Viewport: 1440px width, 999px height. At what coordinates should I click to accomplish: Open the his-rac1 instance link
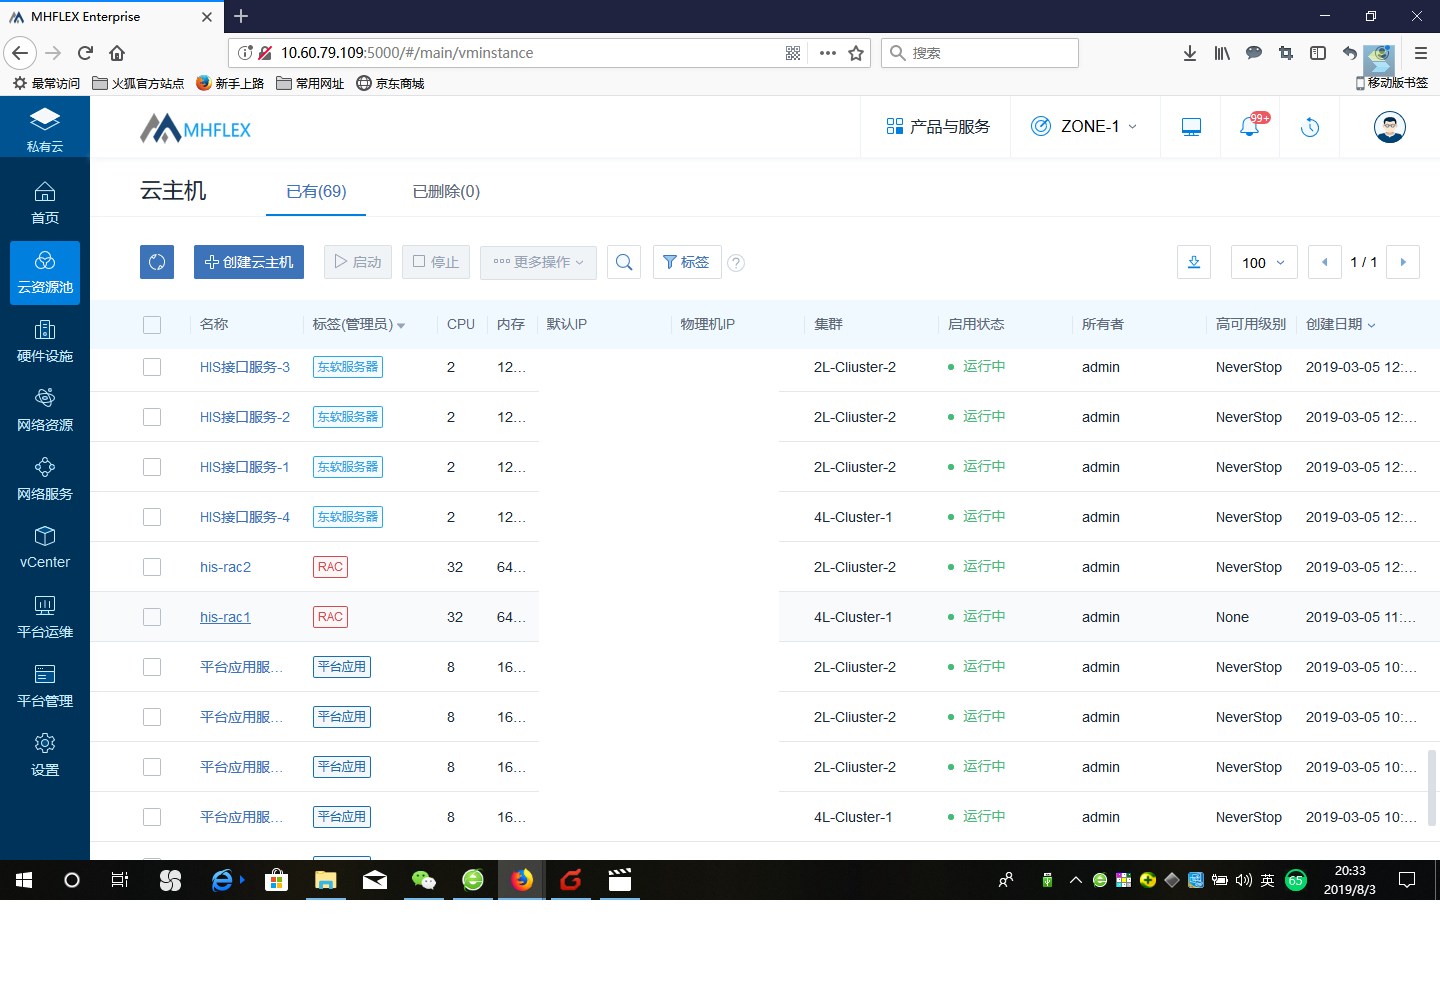coord(225,617)
